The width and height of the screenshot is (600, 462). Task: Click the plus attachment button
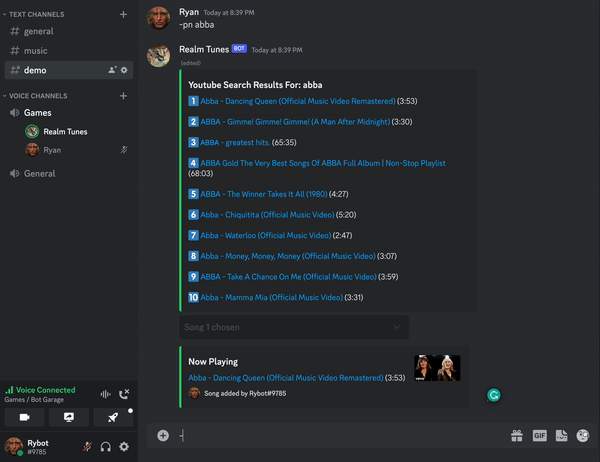click(163, 435)
